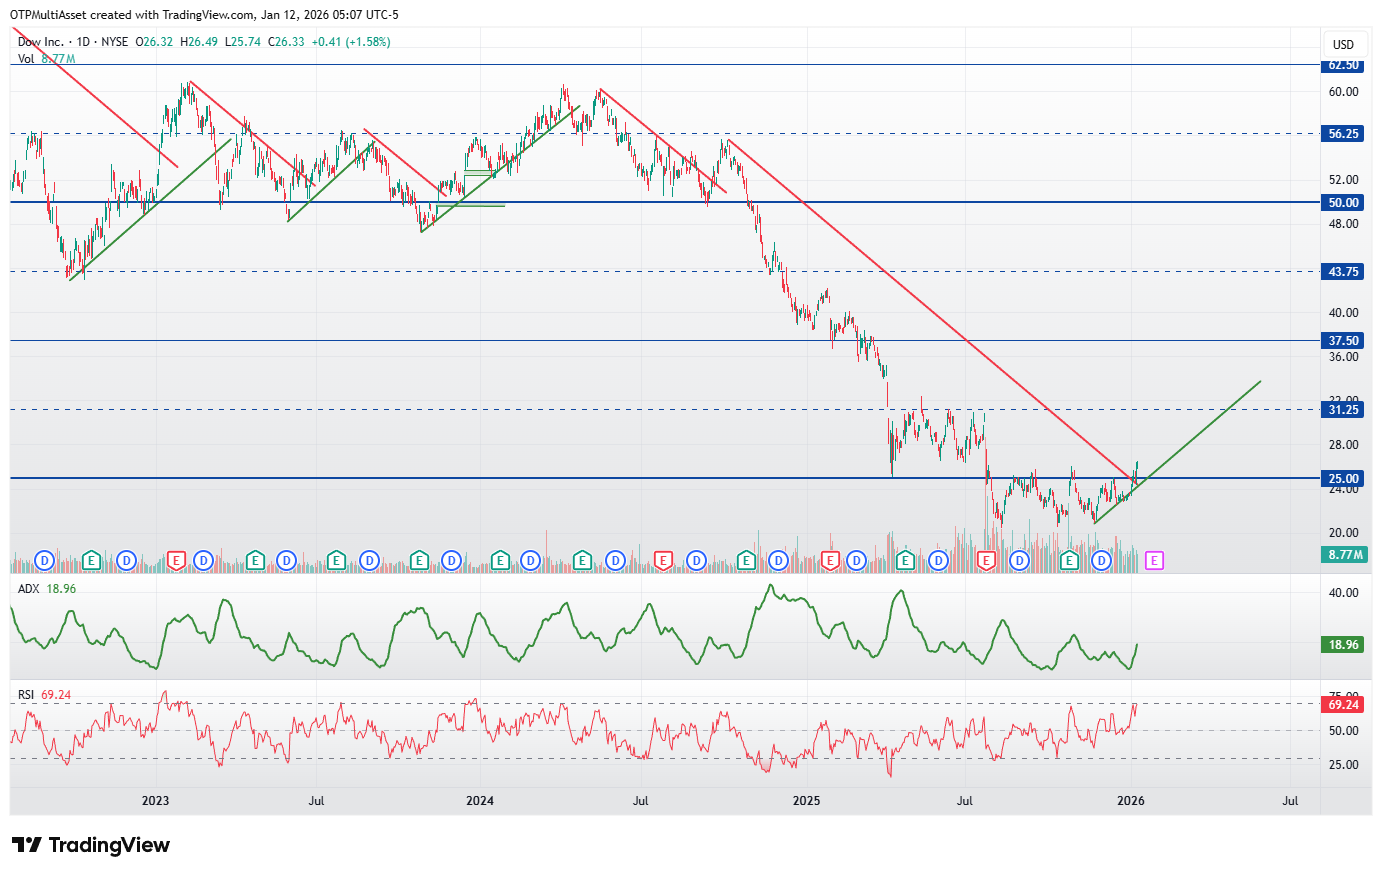Click the leftmost red earnings E marker
This screenshot has height=875, width=1382.
[177, 561]
